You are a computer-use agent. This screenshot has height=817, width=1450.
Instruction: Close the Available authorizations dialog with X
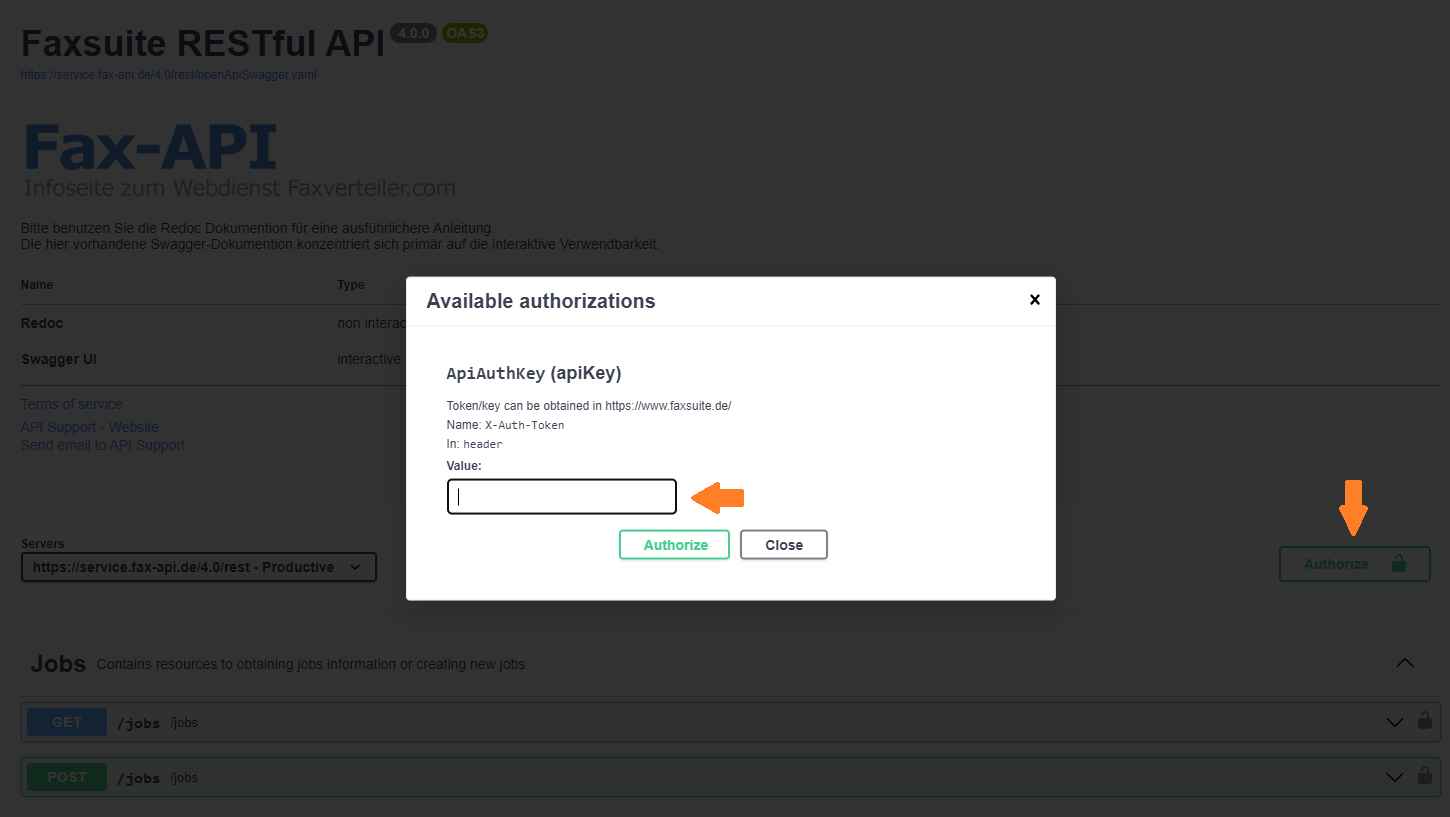tap(1035, 300)
